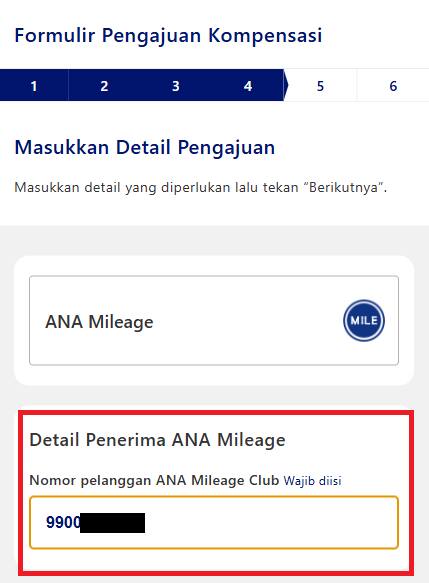Go to step 1 in progress bar
This screenshot has width=429, height=583.
34,86
